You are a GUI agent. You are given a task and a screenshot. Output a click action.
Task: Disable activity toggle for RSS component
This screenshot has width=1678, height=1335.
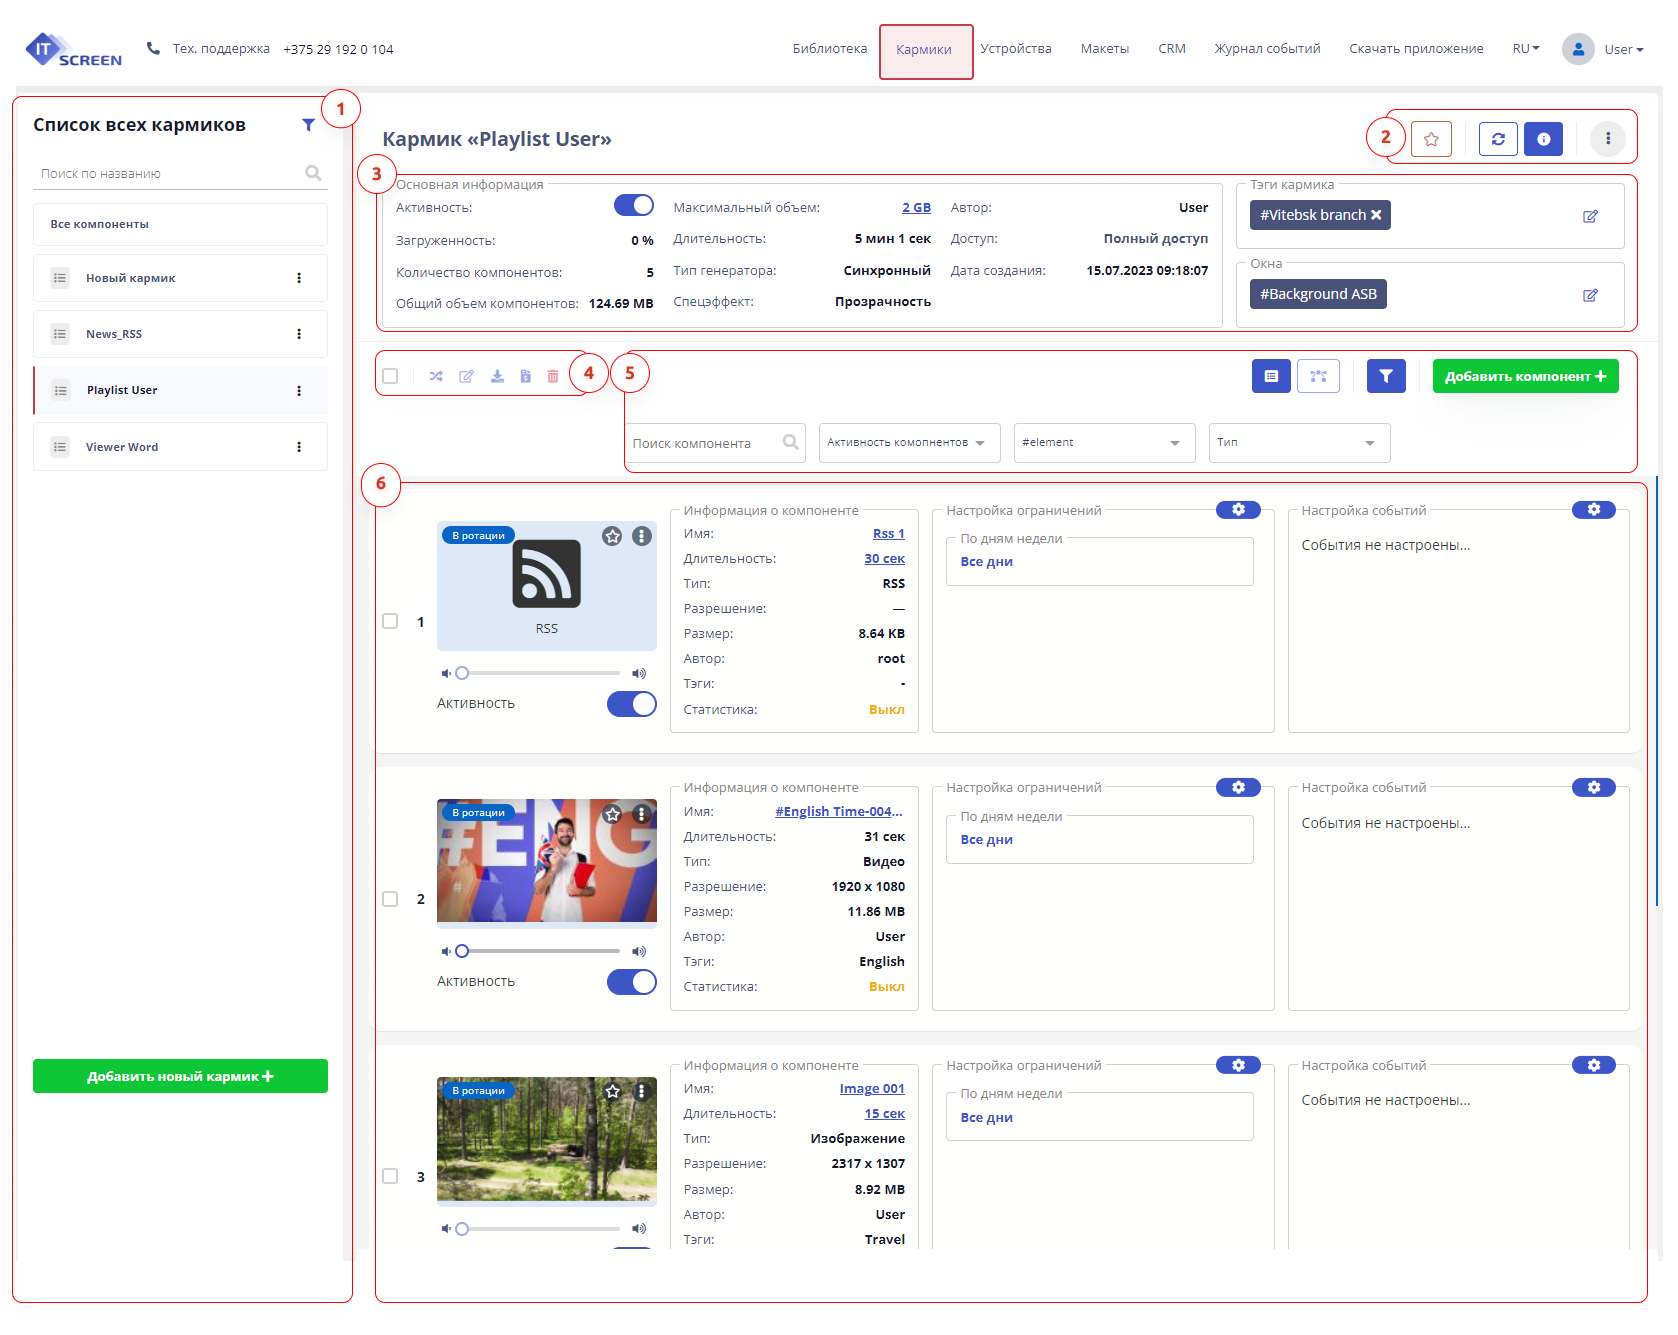[x=631, y=704]
